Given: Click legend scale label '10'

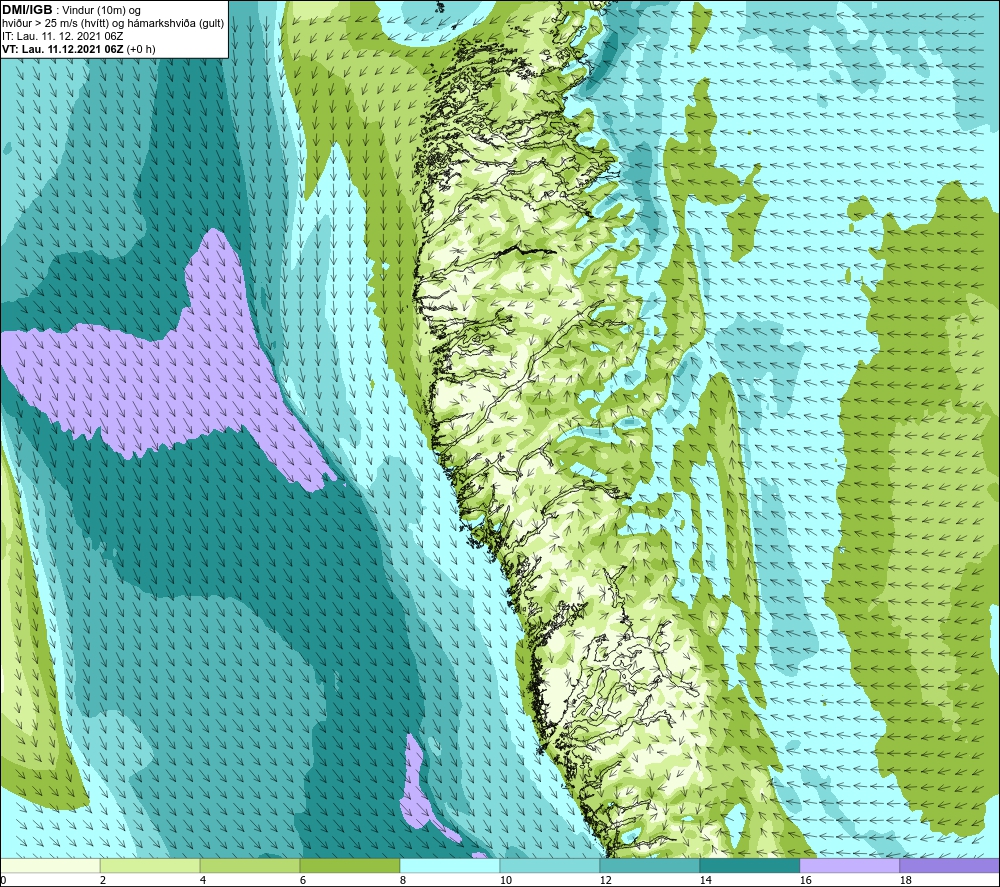Looking at the screenshot, I should point(506,881).
